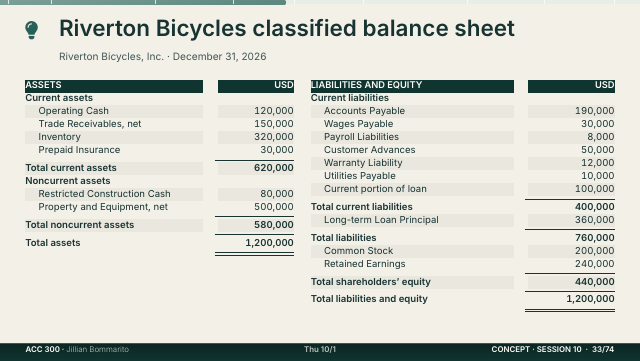Viewport: 640px width, 361px height.
Task: Click 'Property and Equipment, net' label
Action: pyautogui.click(x=103, y=207)
